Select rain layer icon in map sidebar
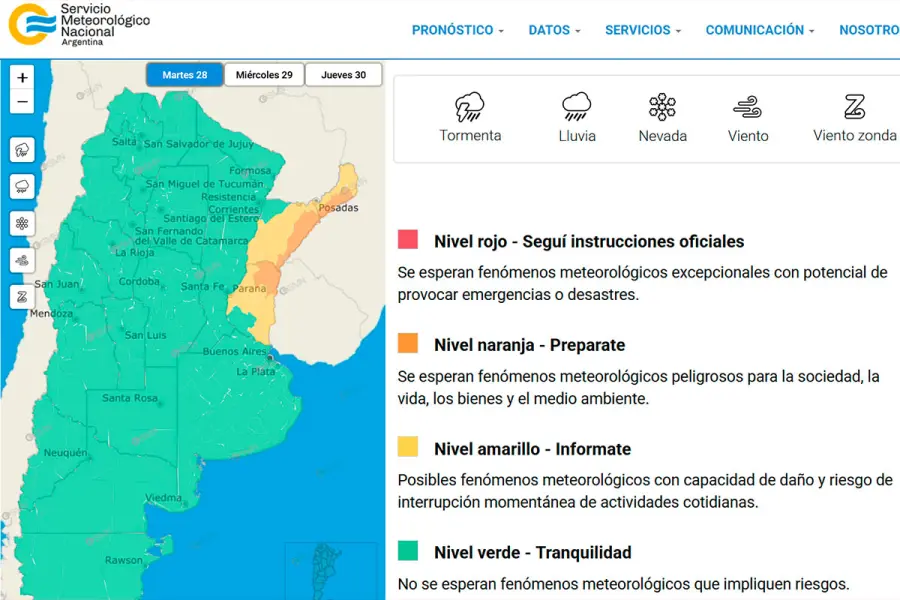 click(x=22, y=187)
